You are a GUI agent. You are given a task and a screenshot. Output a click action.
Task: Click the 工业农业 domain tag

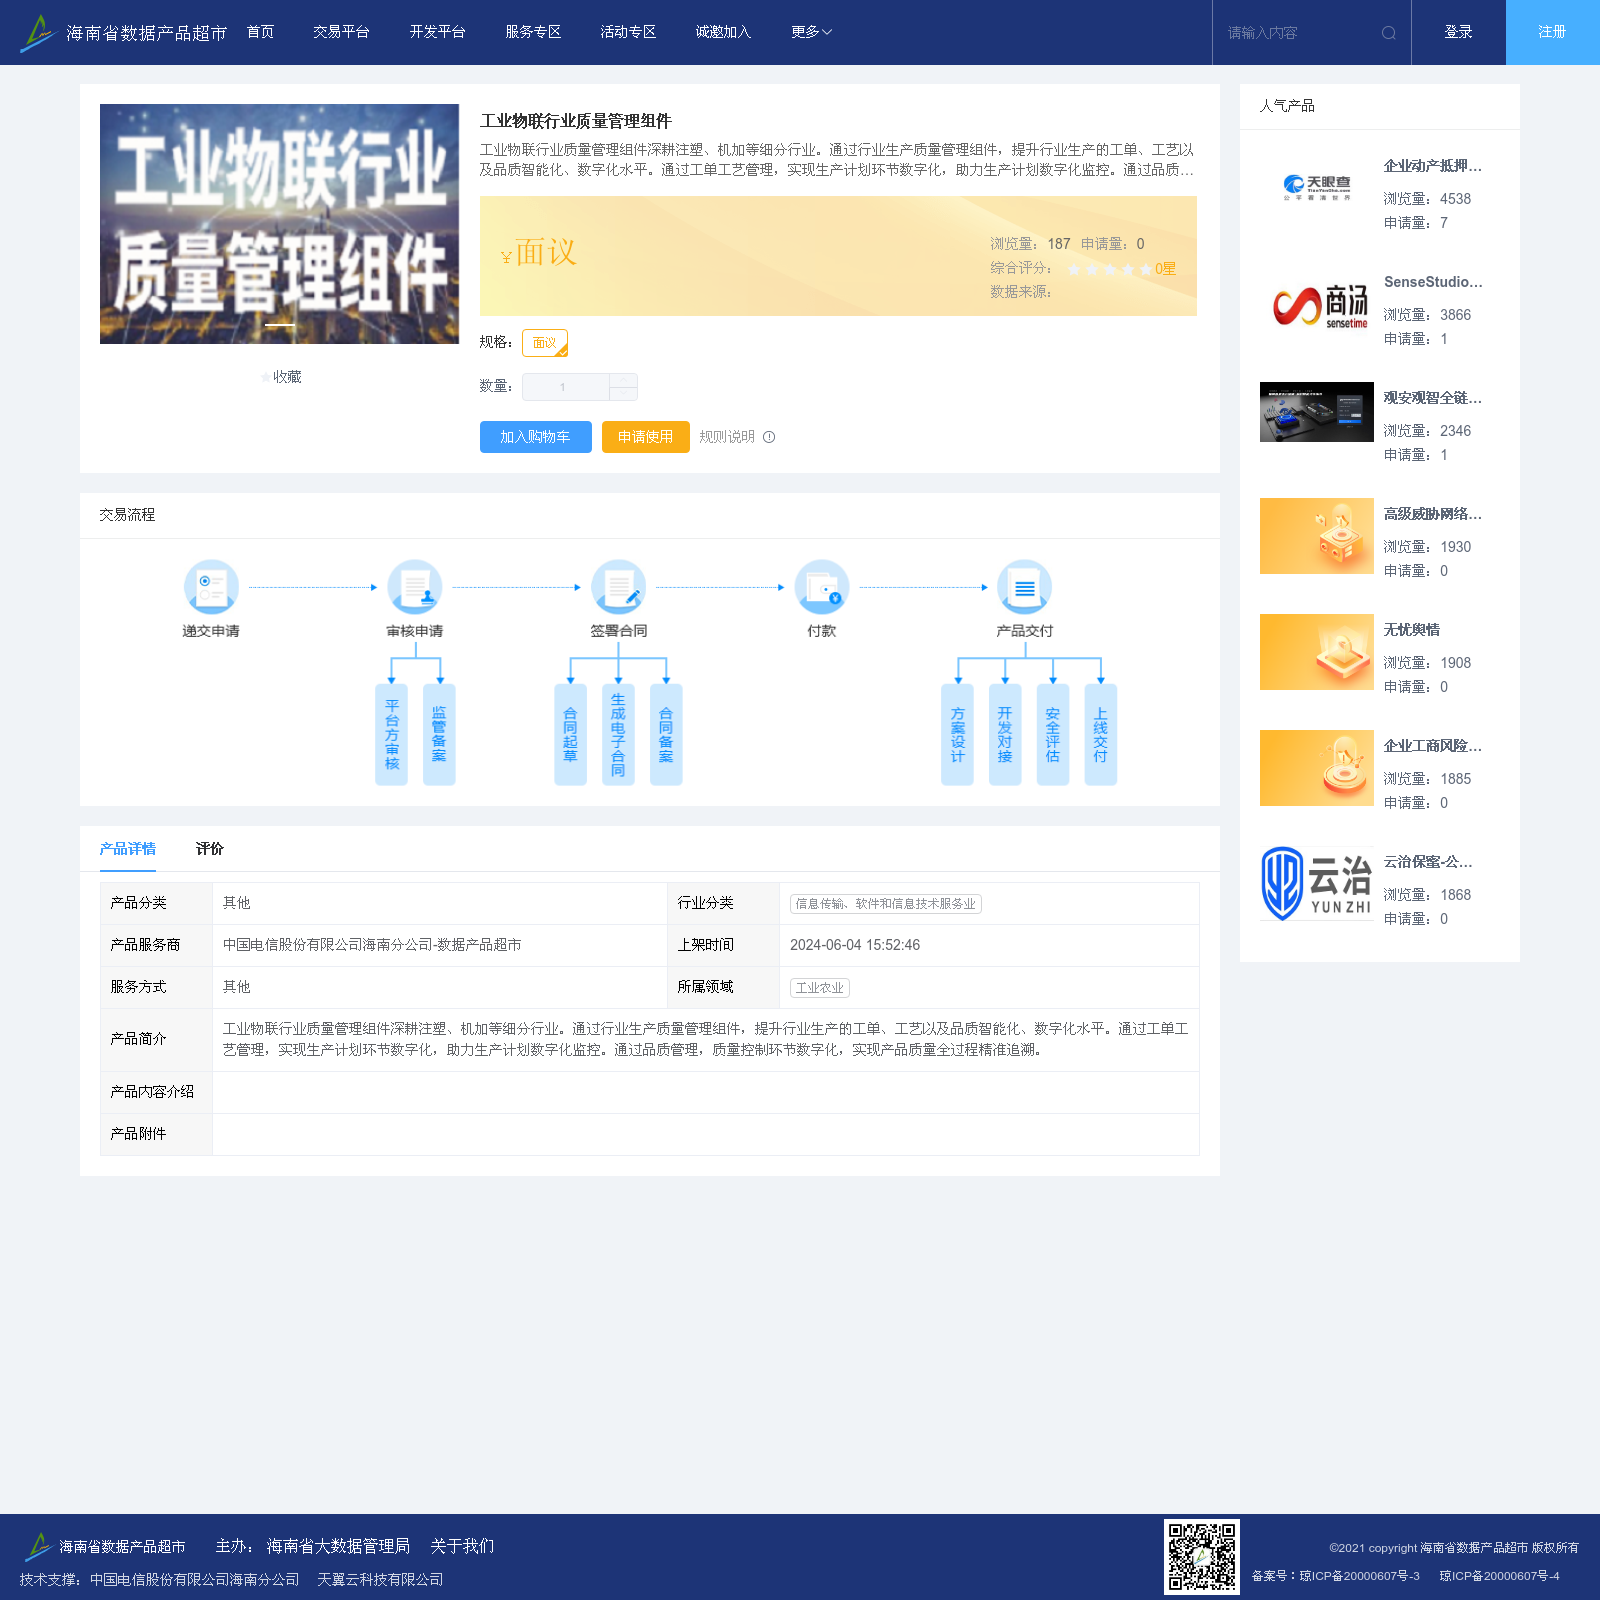coord(820,988)
